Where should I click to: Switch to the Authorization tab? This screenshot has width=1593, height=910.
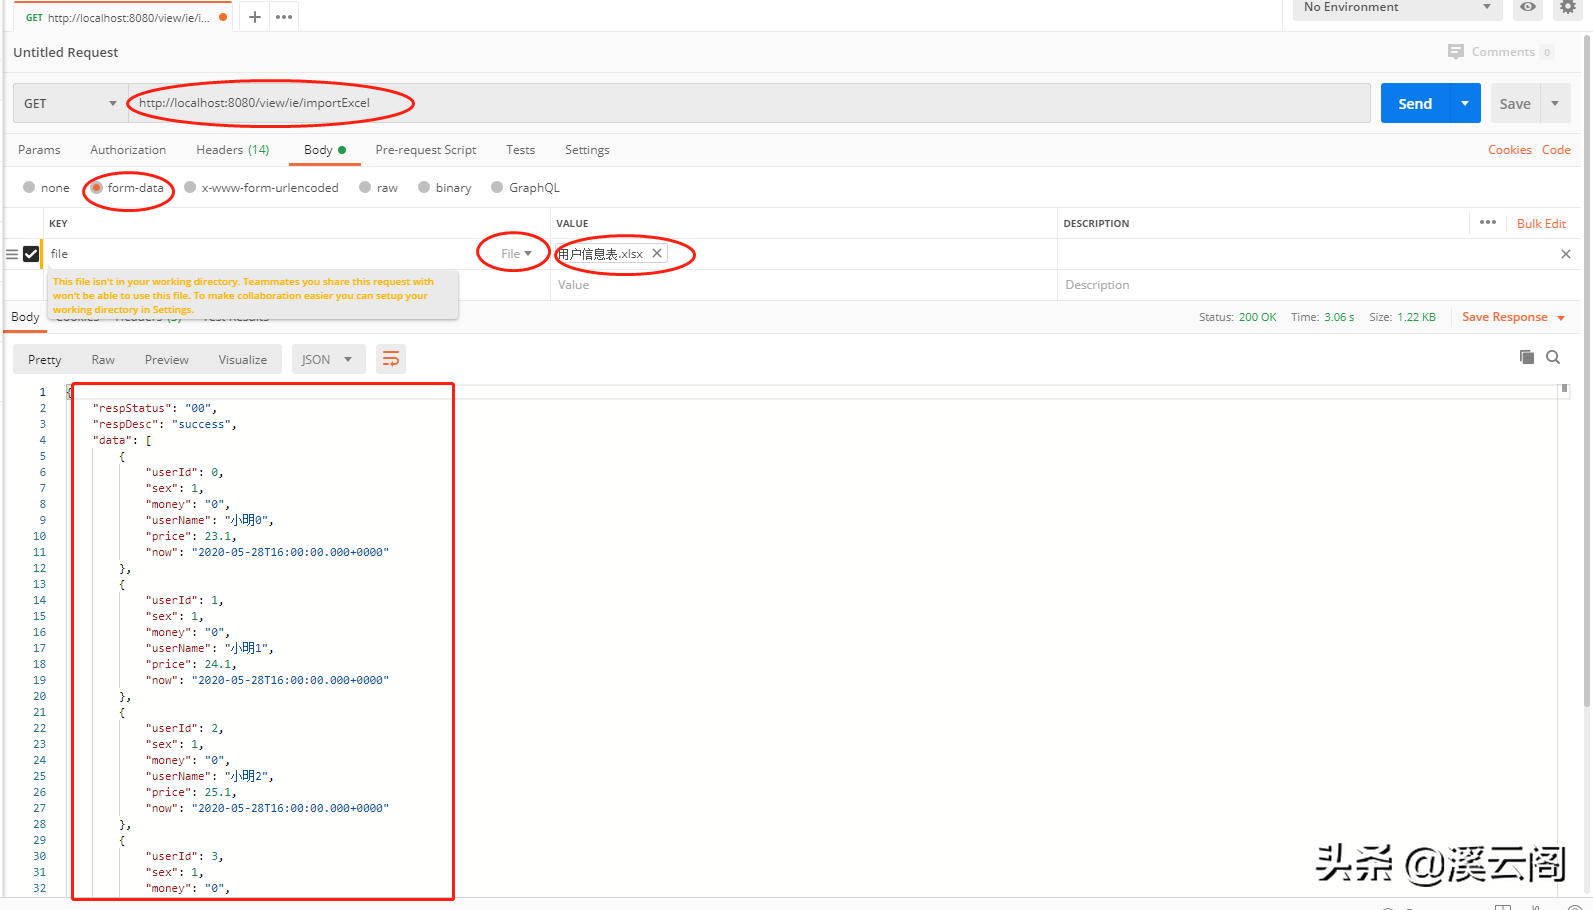pyautogui.click(x=128, y=150)
